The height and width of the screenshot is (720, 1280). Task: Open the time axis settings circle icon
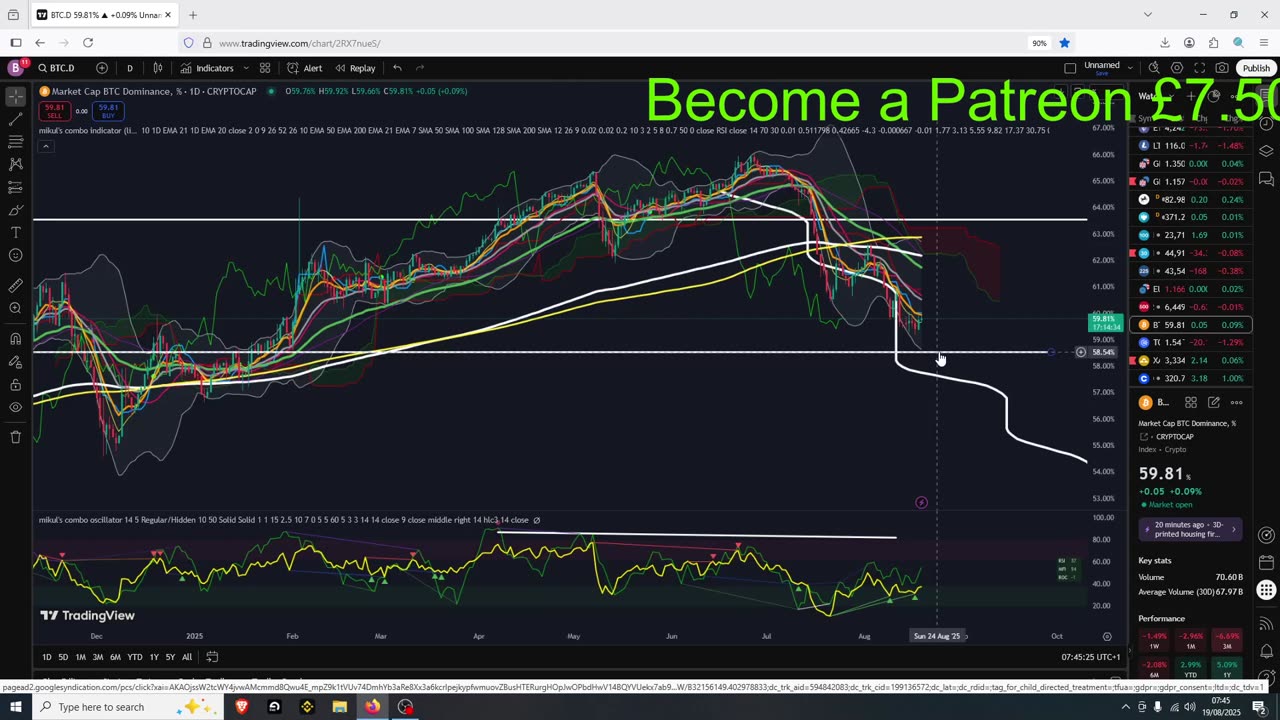pos(1107,636)
